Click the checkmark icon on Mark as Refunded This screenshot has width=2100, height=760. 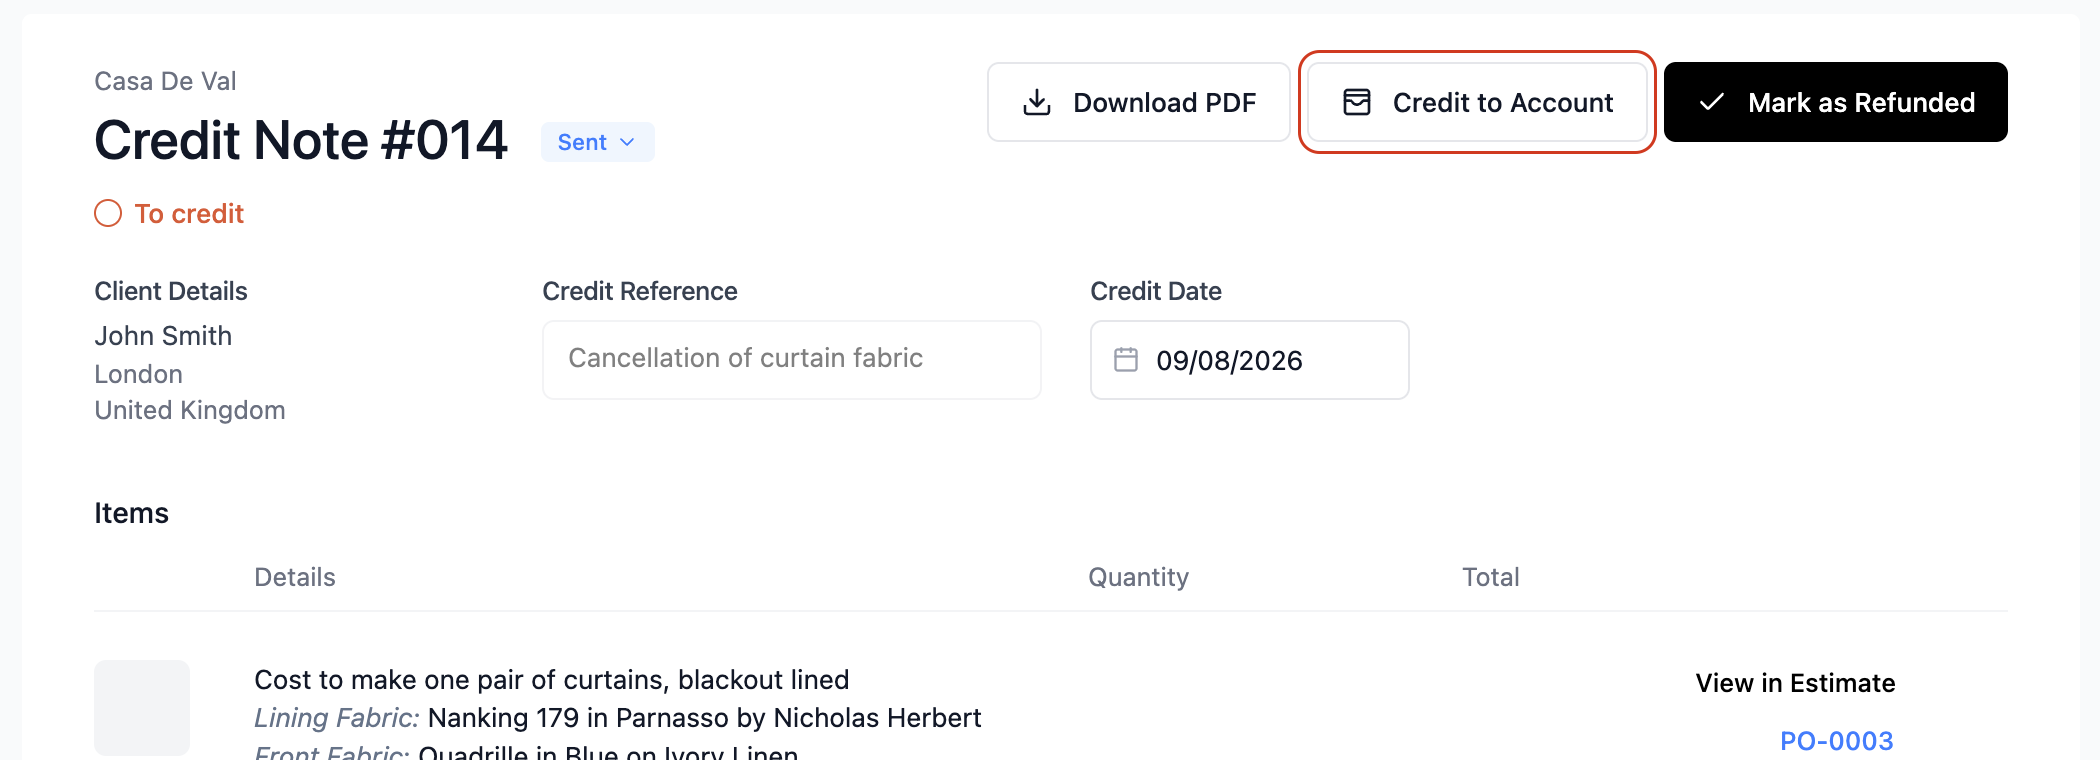(x=1712, y=102)
